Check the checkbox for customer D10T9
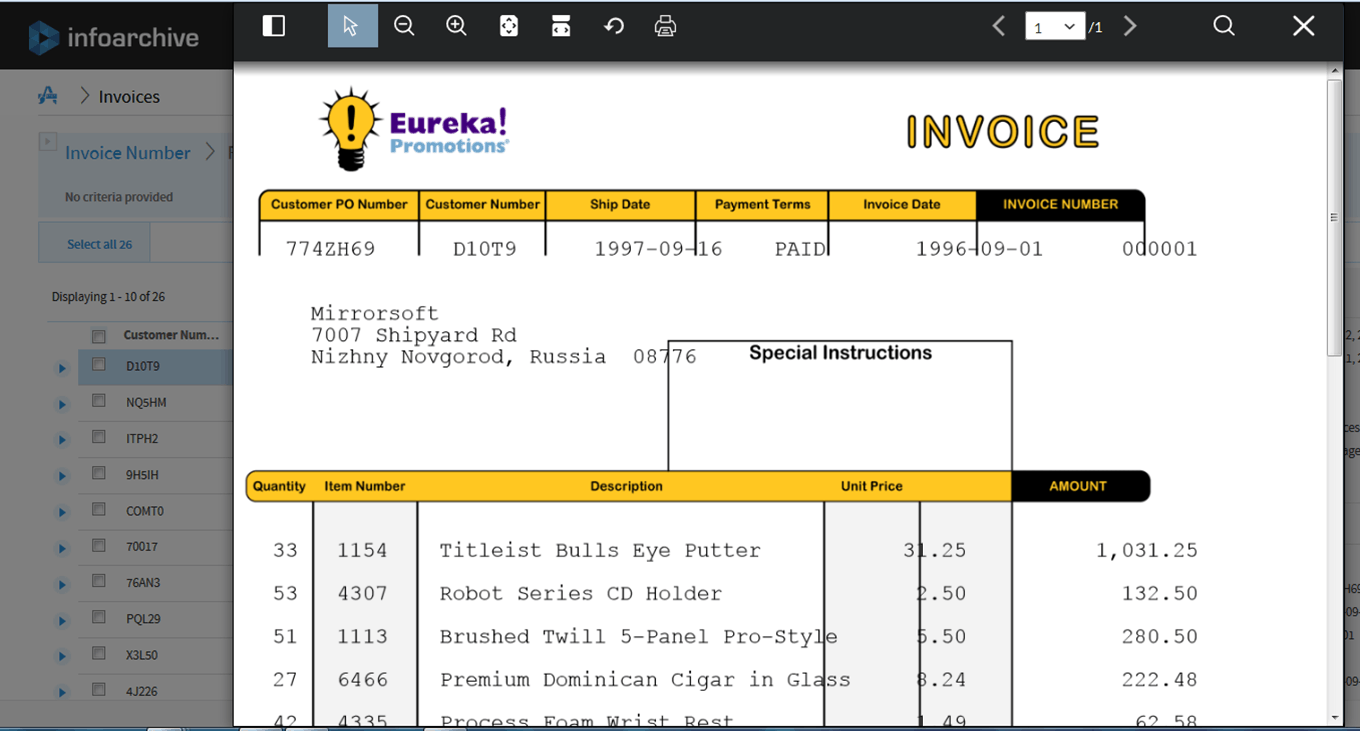 (97, 367)
